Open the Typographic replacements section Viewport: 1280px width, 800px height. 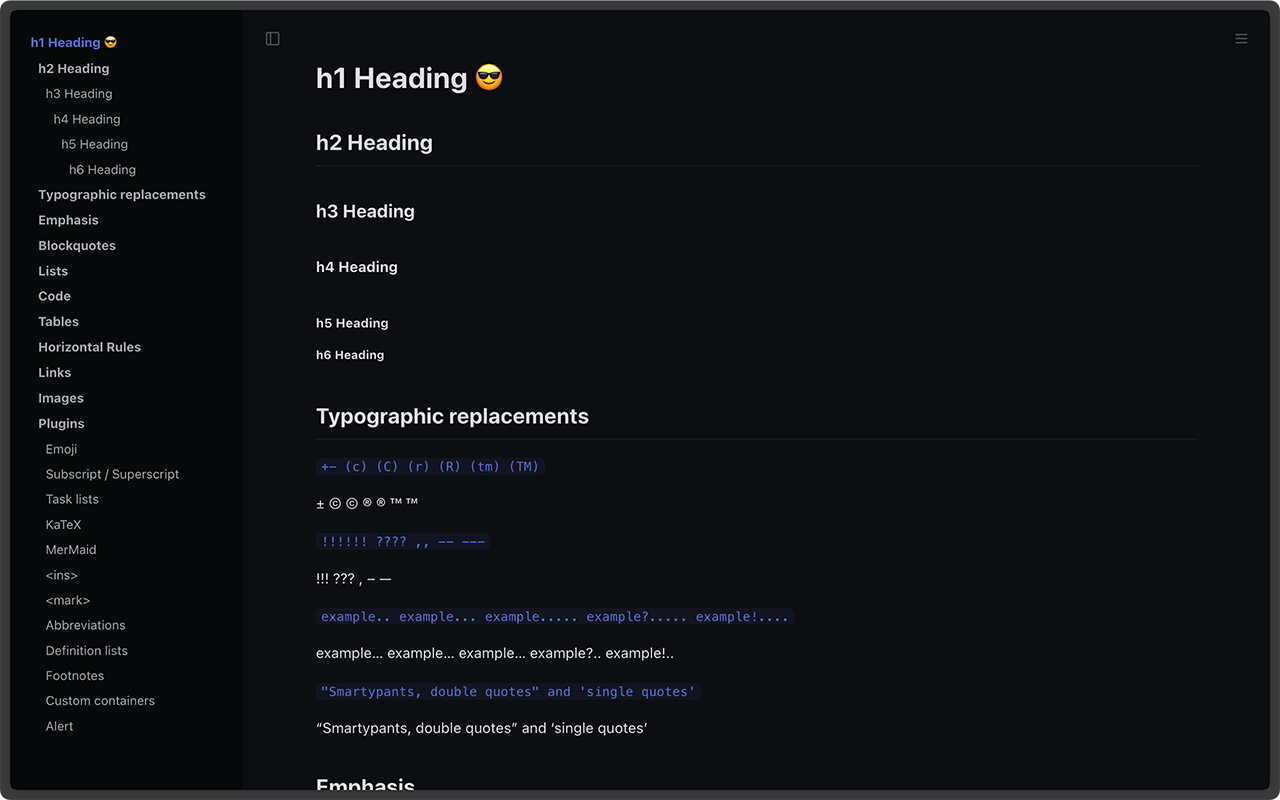point(121,194)
